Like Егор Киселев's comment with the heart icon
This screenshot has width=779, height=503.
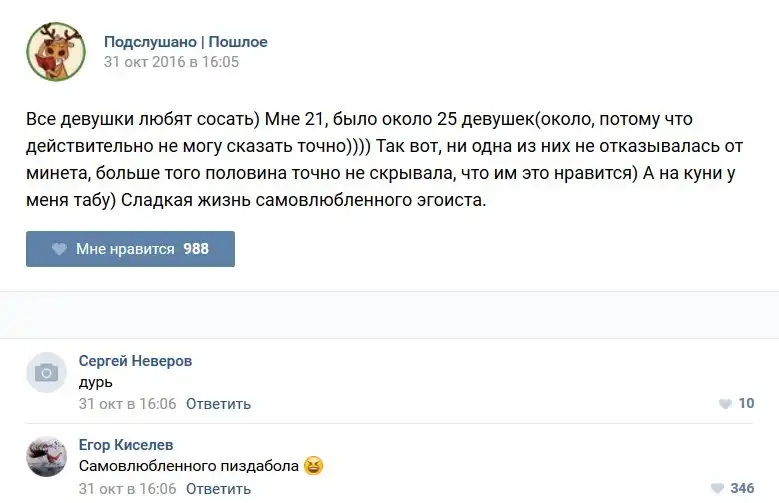coord(716,489)
